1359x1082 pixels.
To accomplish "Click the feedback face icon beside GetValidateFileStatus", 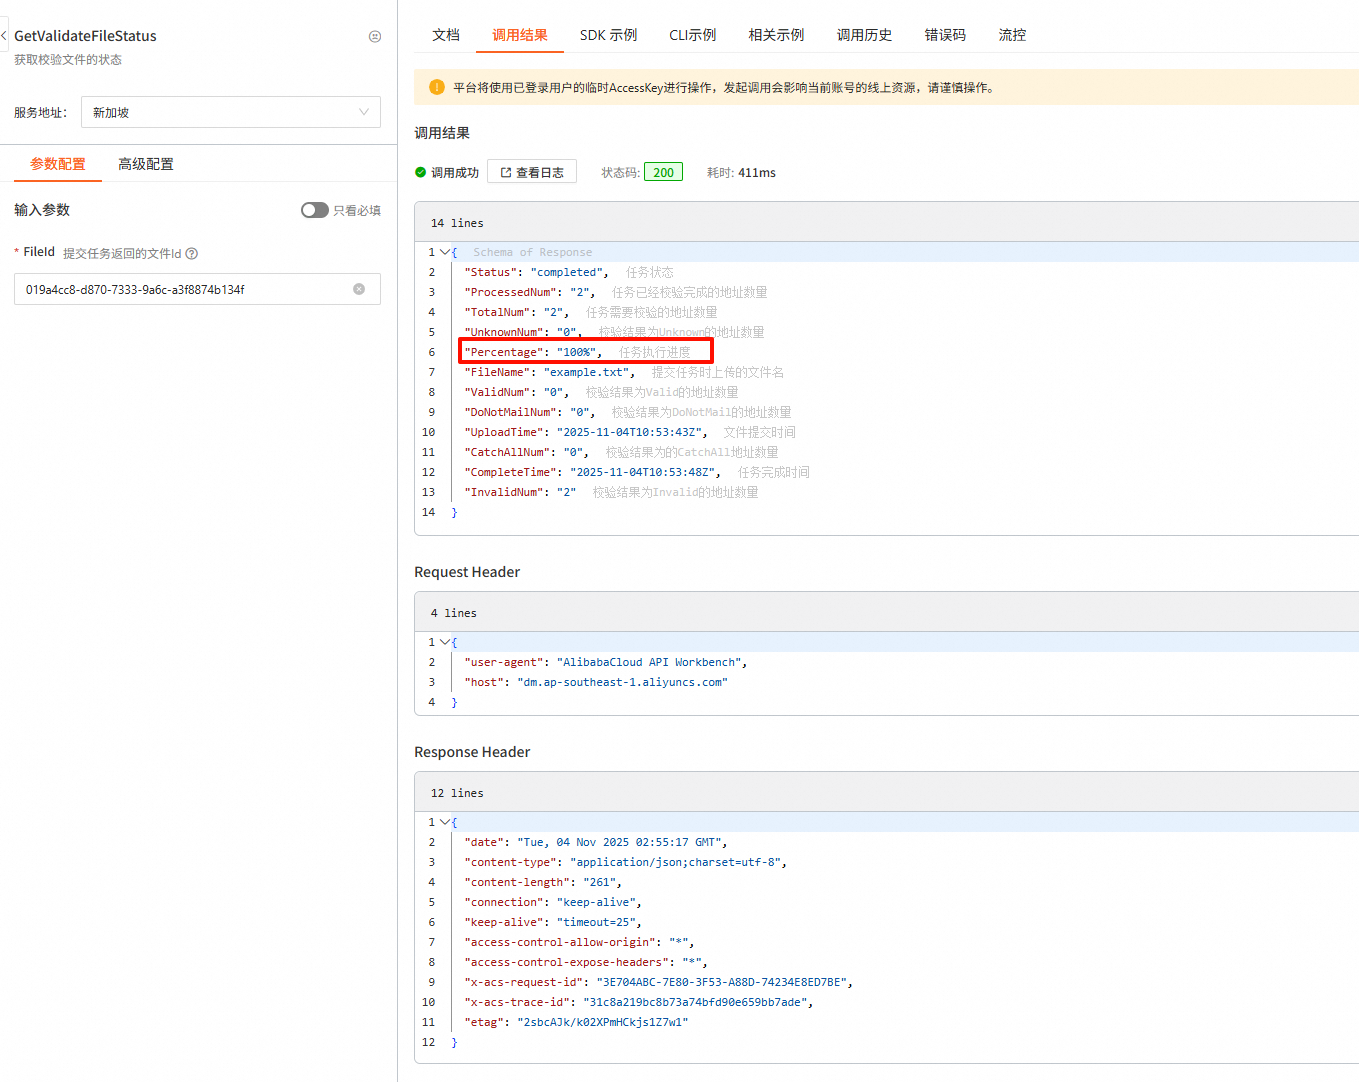I will coord(375,36).
